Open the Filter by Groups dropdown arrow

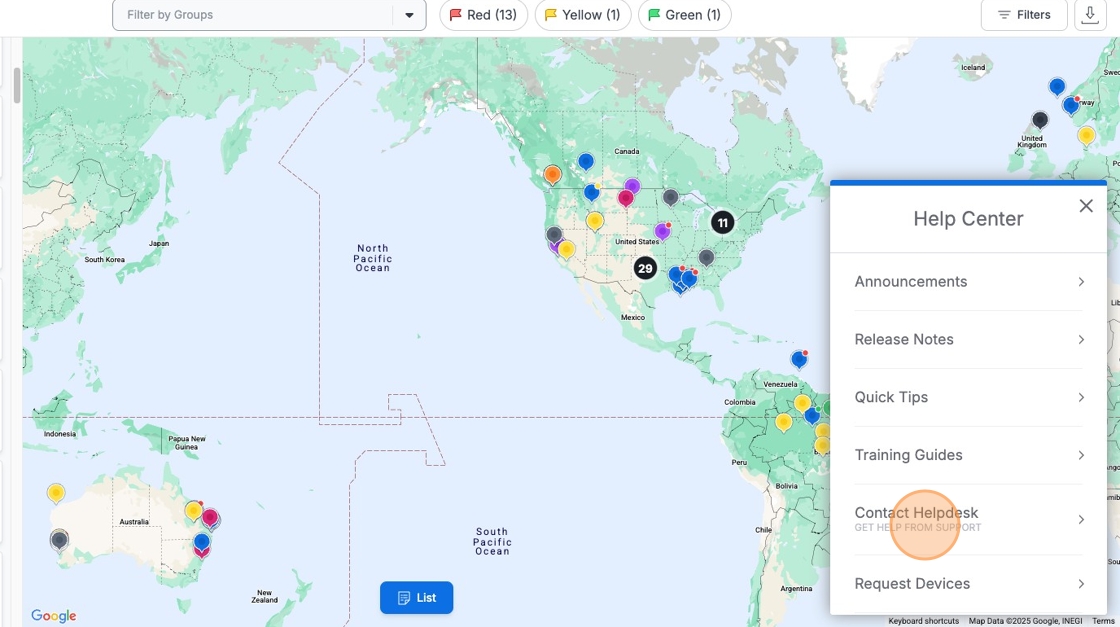point(409,15)
